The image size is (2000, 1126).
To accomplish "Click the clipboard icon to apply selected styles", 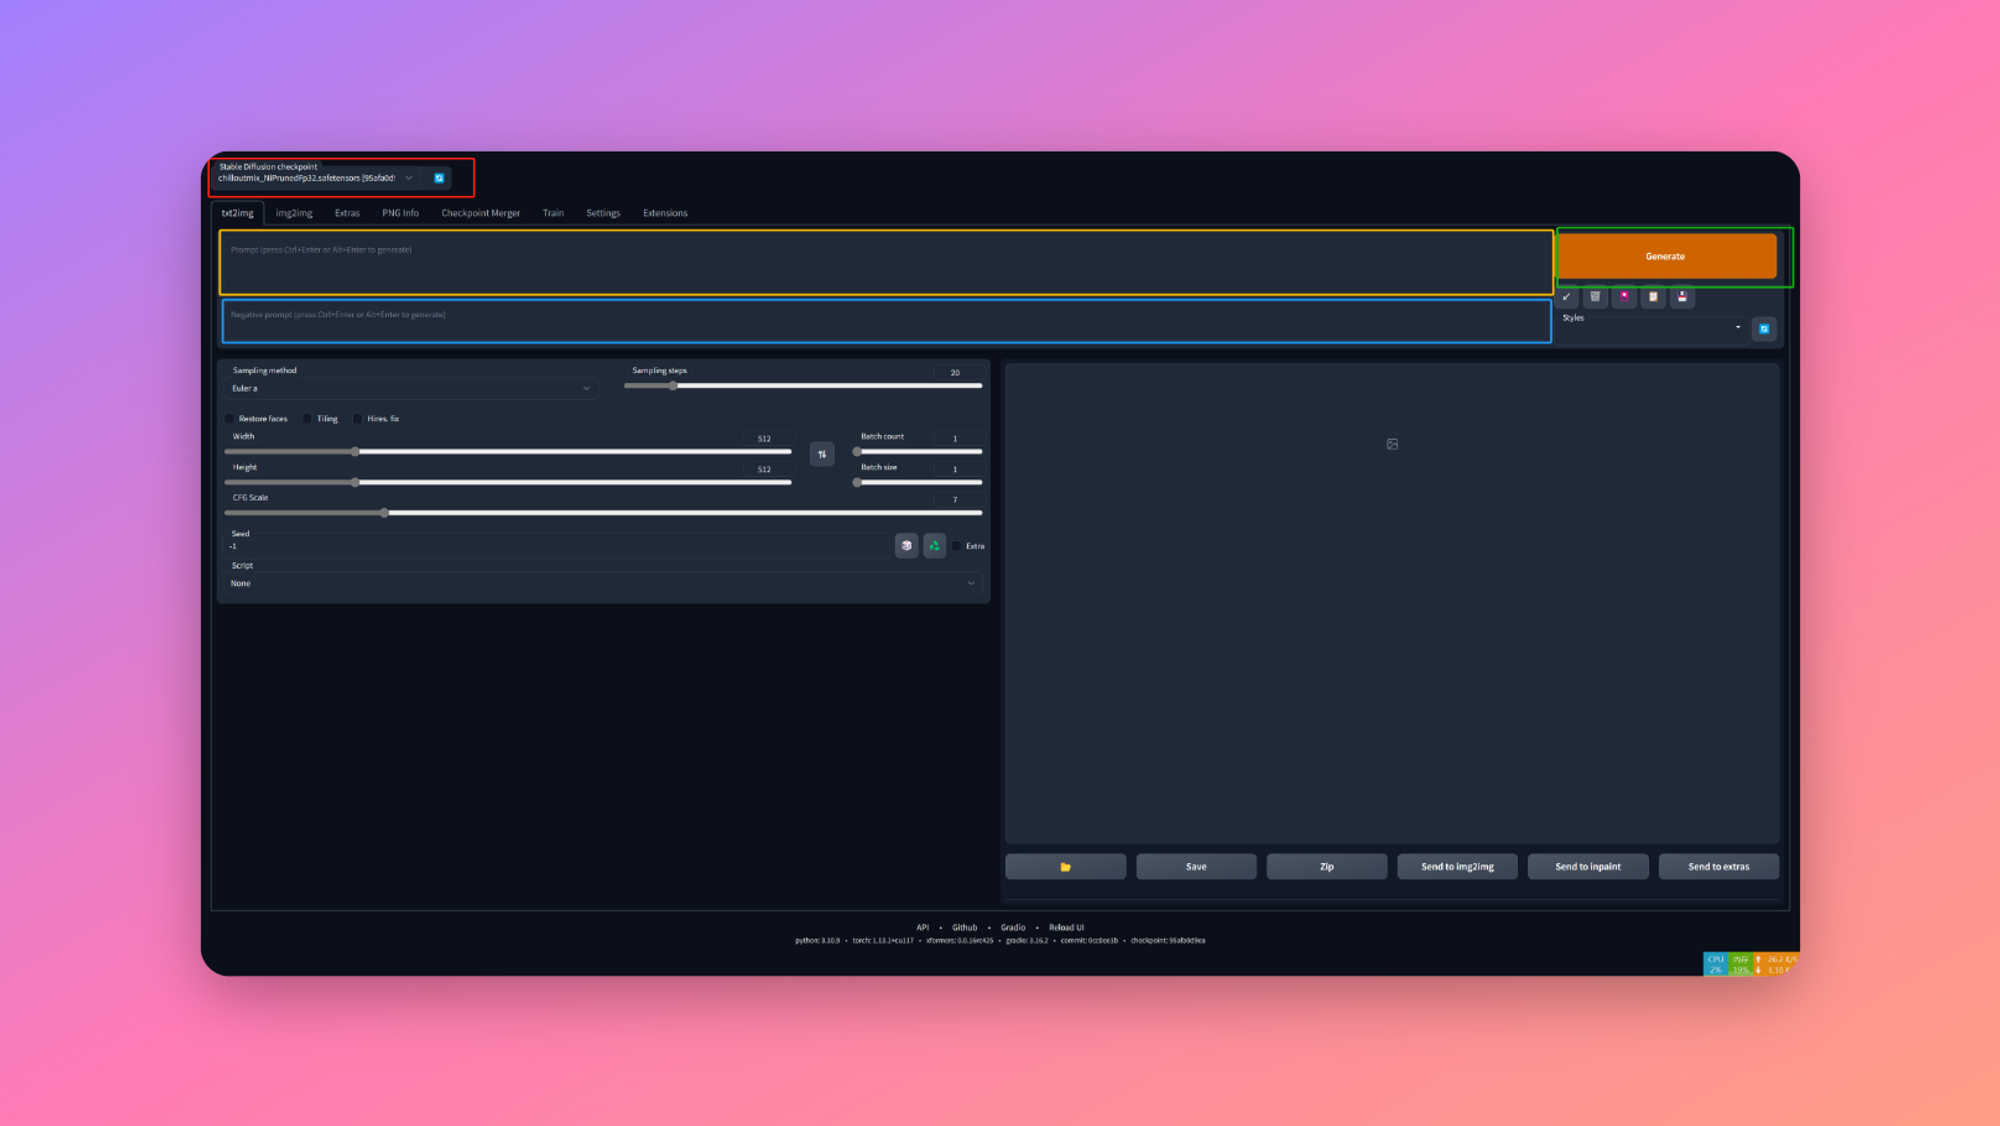I will (x=1653, y=297).
